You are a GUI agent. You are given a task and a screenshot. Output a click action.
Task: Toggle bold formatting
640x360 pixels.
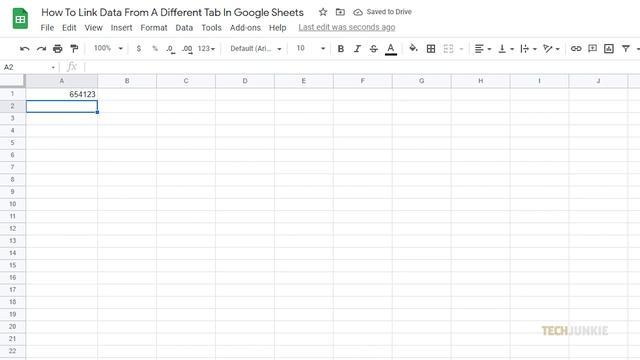click(340, 49)
